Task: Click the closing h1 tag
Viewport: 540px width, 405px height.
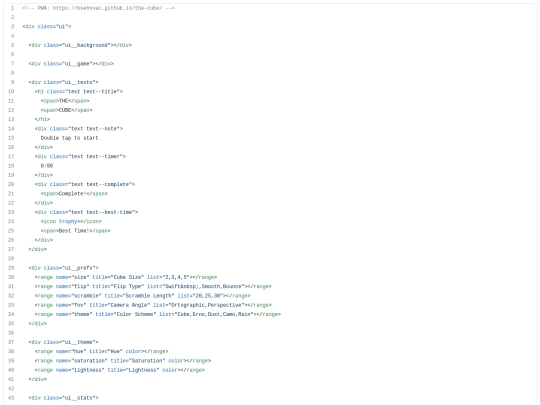Action: pyautogui.click(x=42, y=120)
